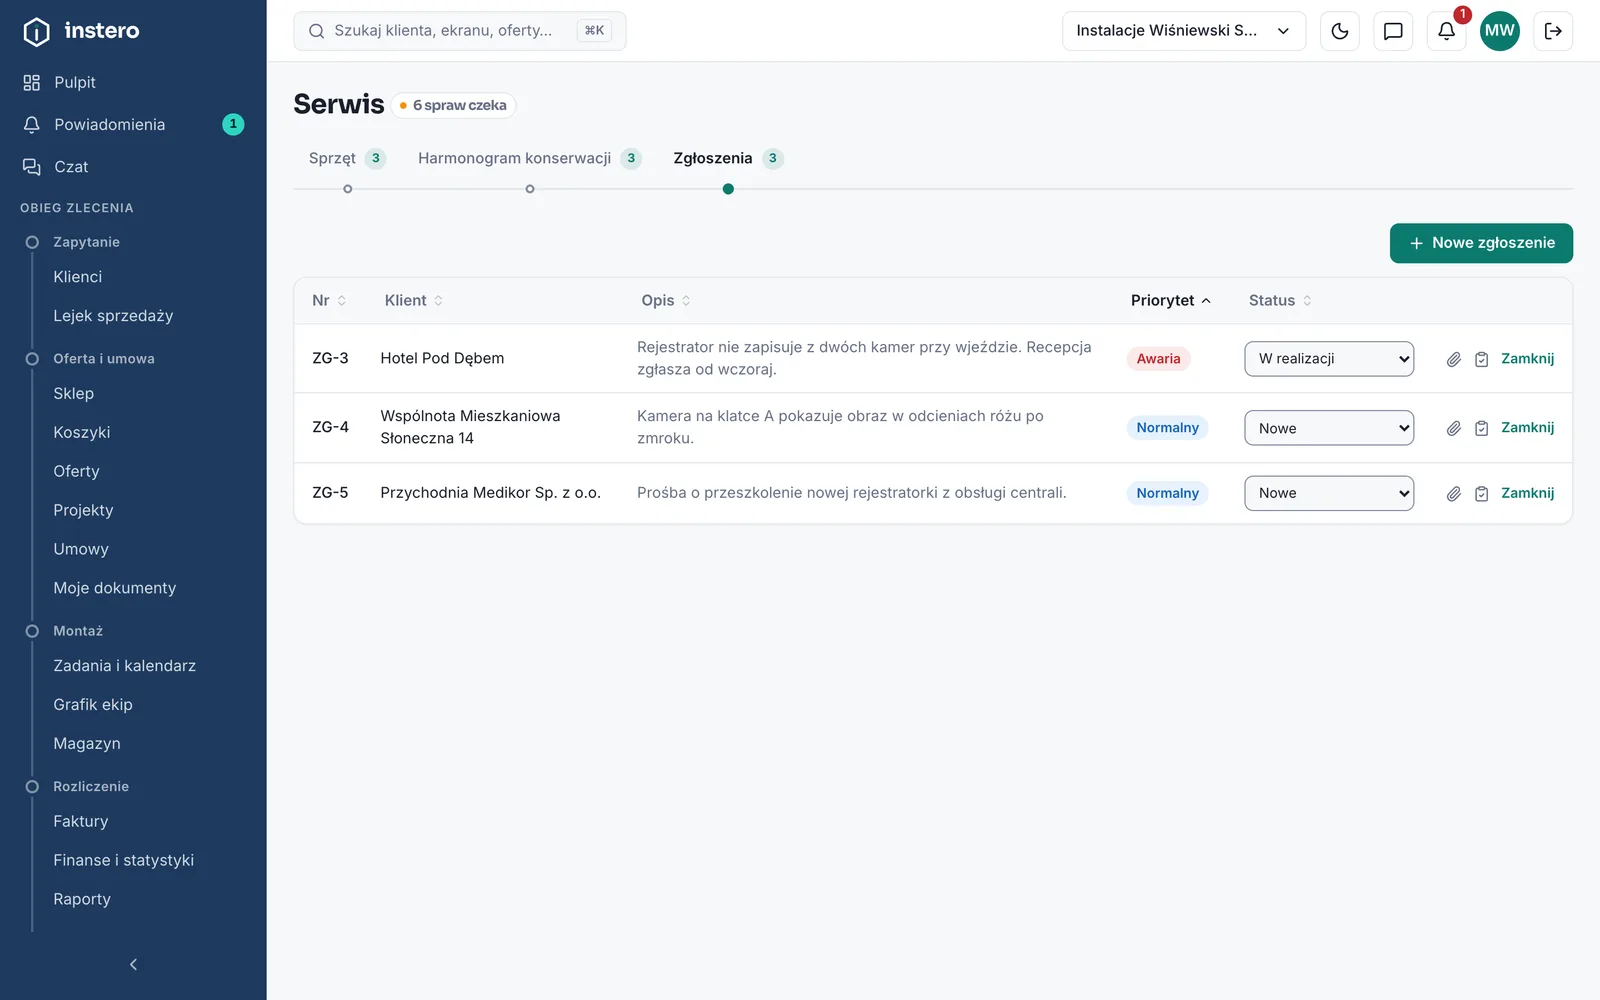Select the Zgłoszenia tab

pyautogui.click(x=728, y=158)
